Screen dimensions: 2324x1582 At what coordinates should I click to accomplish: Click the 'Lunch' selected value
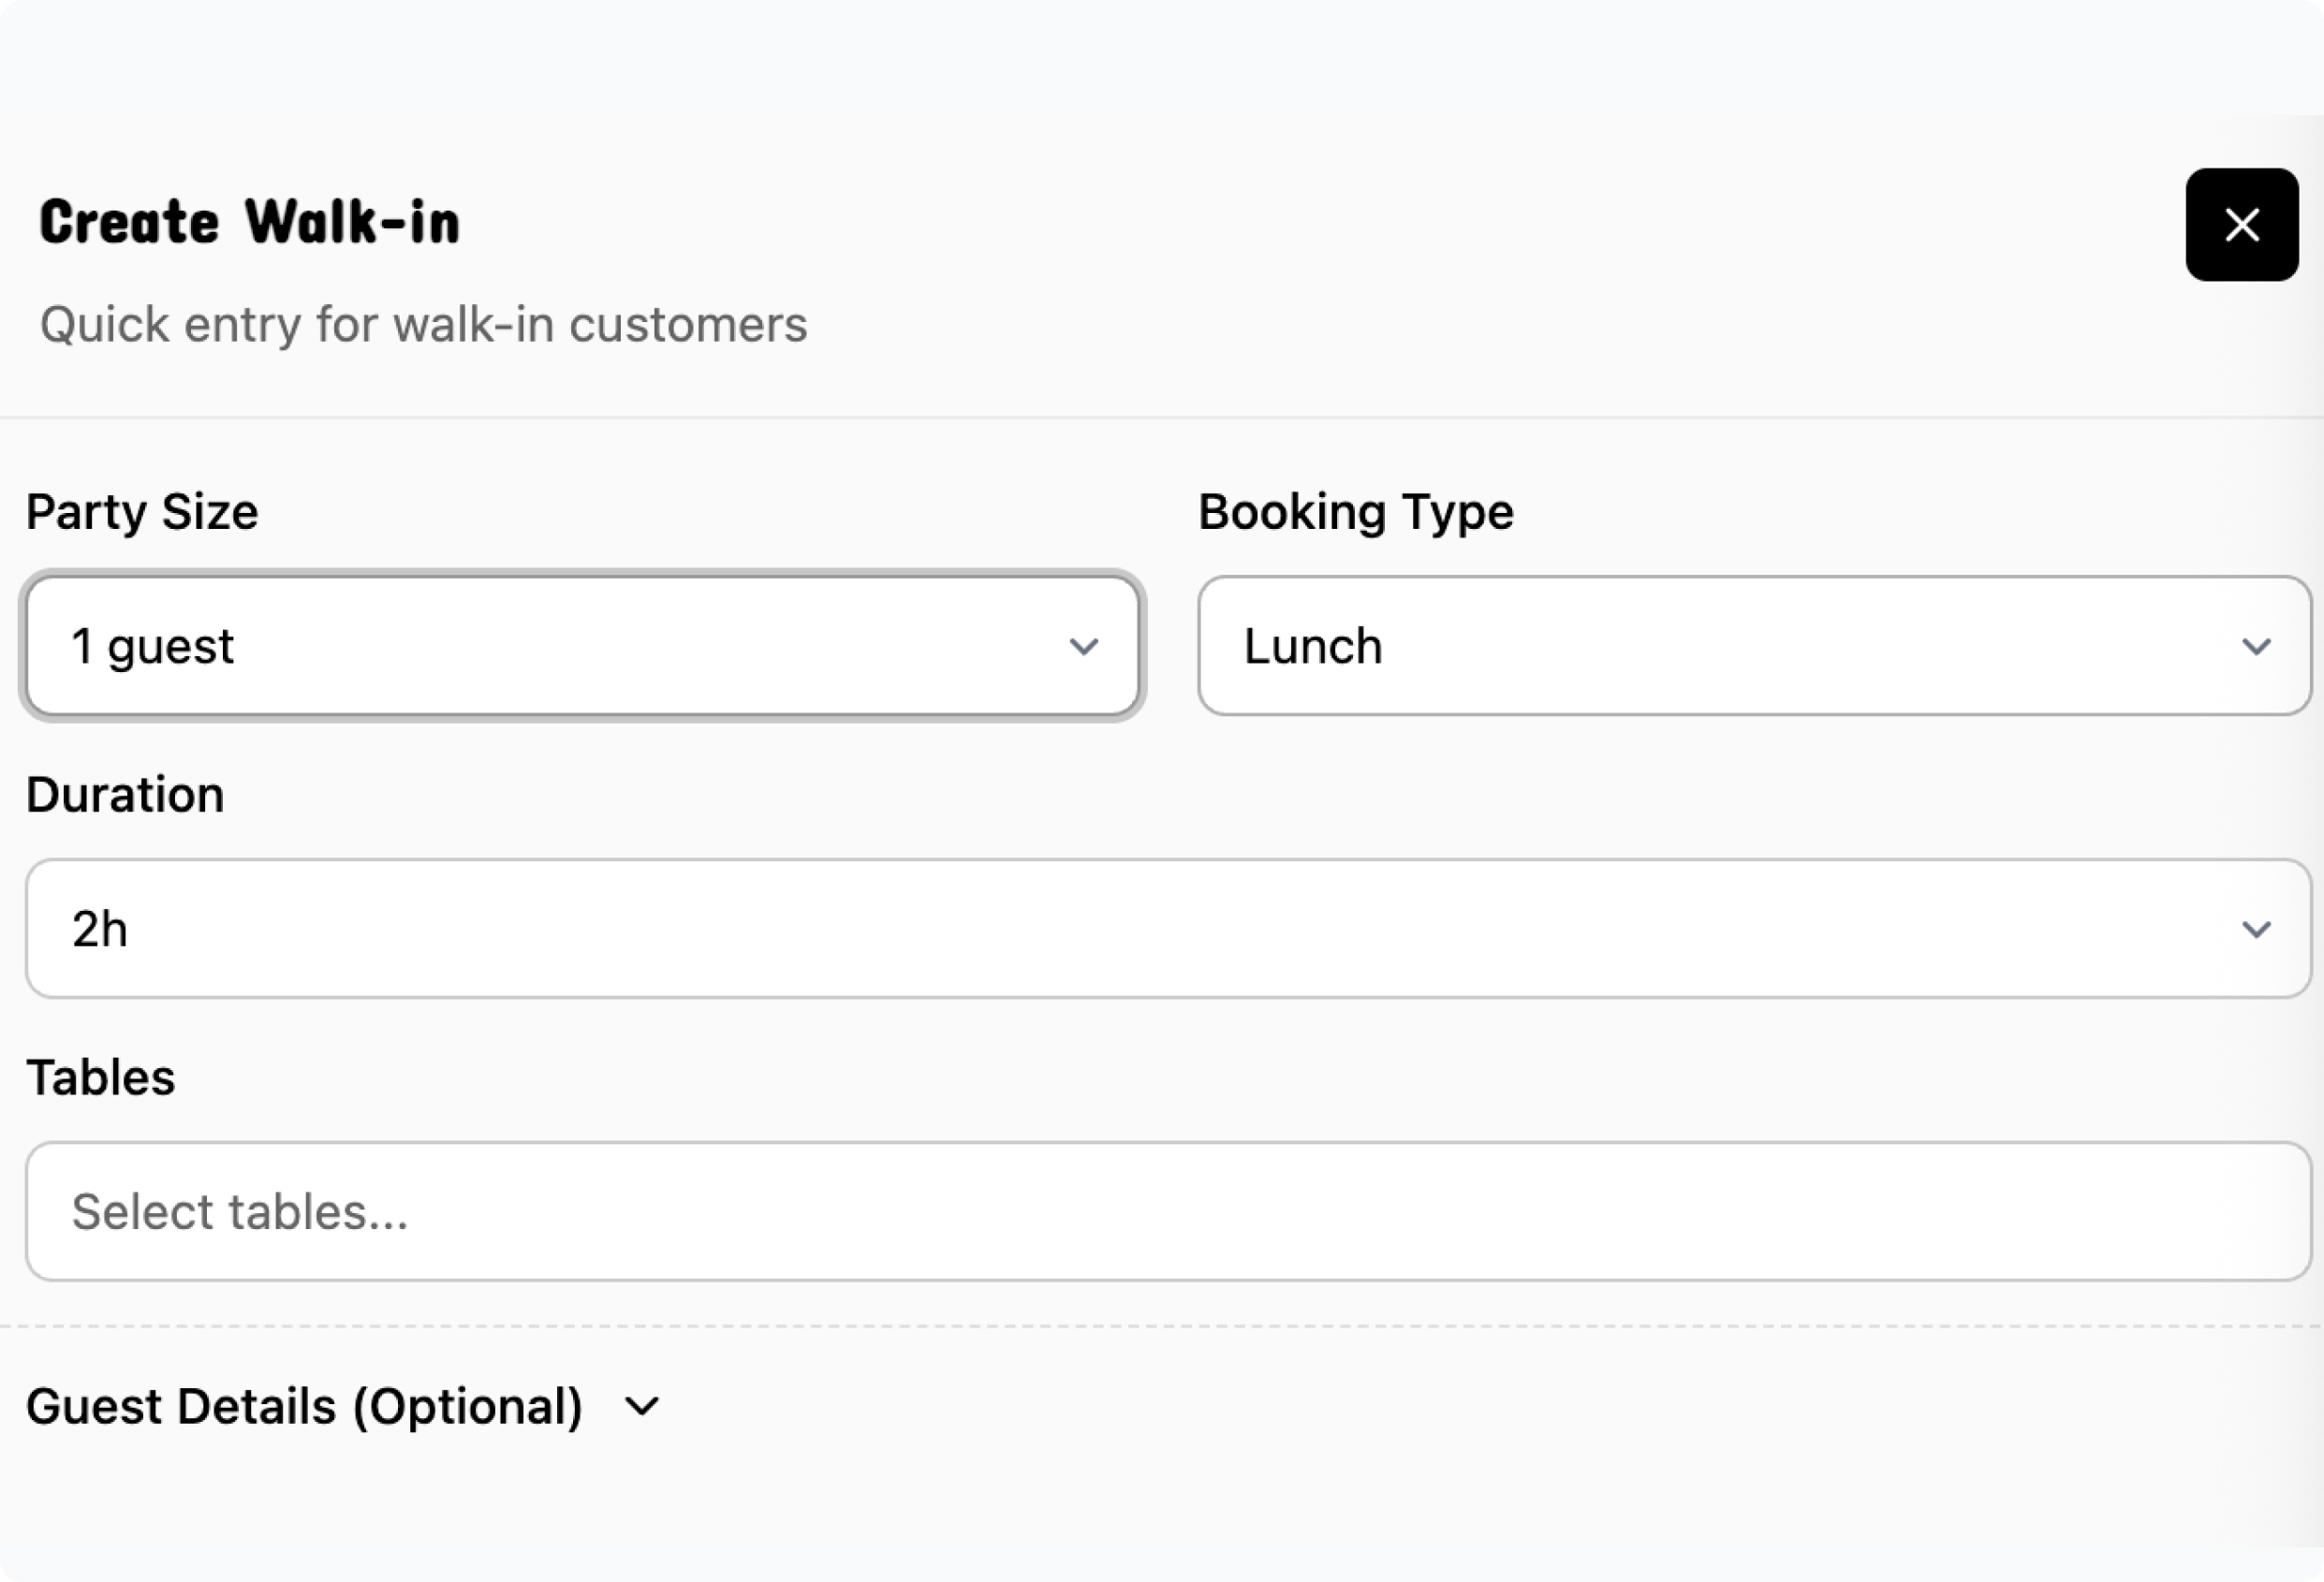[1312, 646]
